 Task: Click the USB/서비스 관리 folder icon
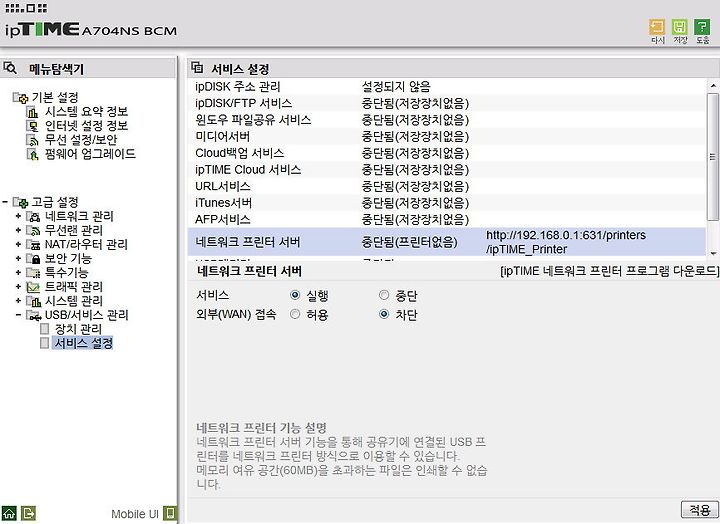(34, 316)
